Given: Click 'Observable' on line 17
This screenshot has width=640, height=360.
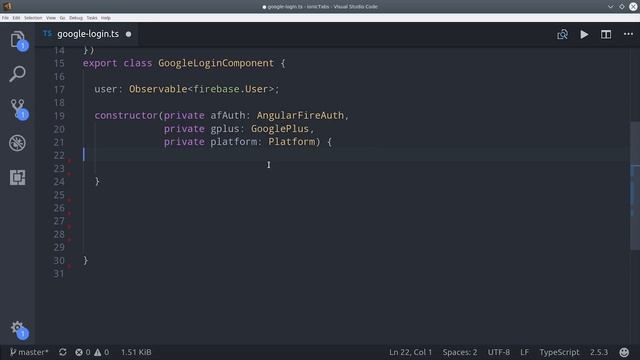Looking at the screenshot, I should pyautogui.click(x=158, y=89).
